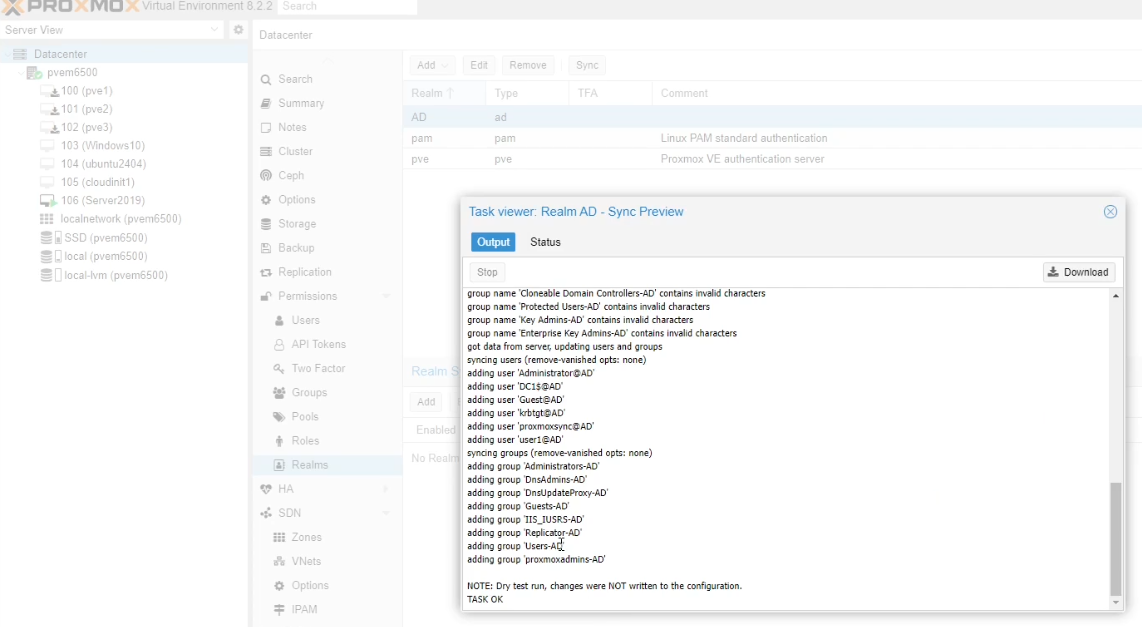Expand the Add realm dropdown button
1142x627 pixels.
point(432,66)
